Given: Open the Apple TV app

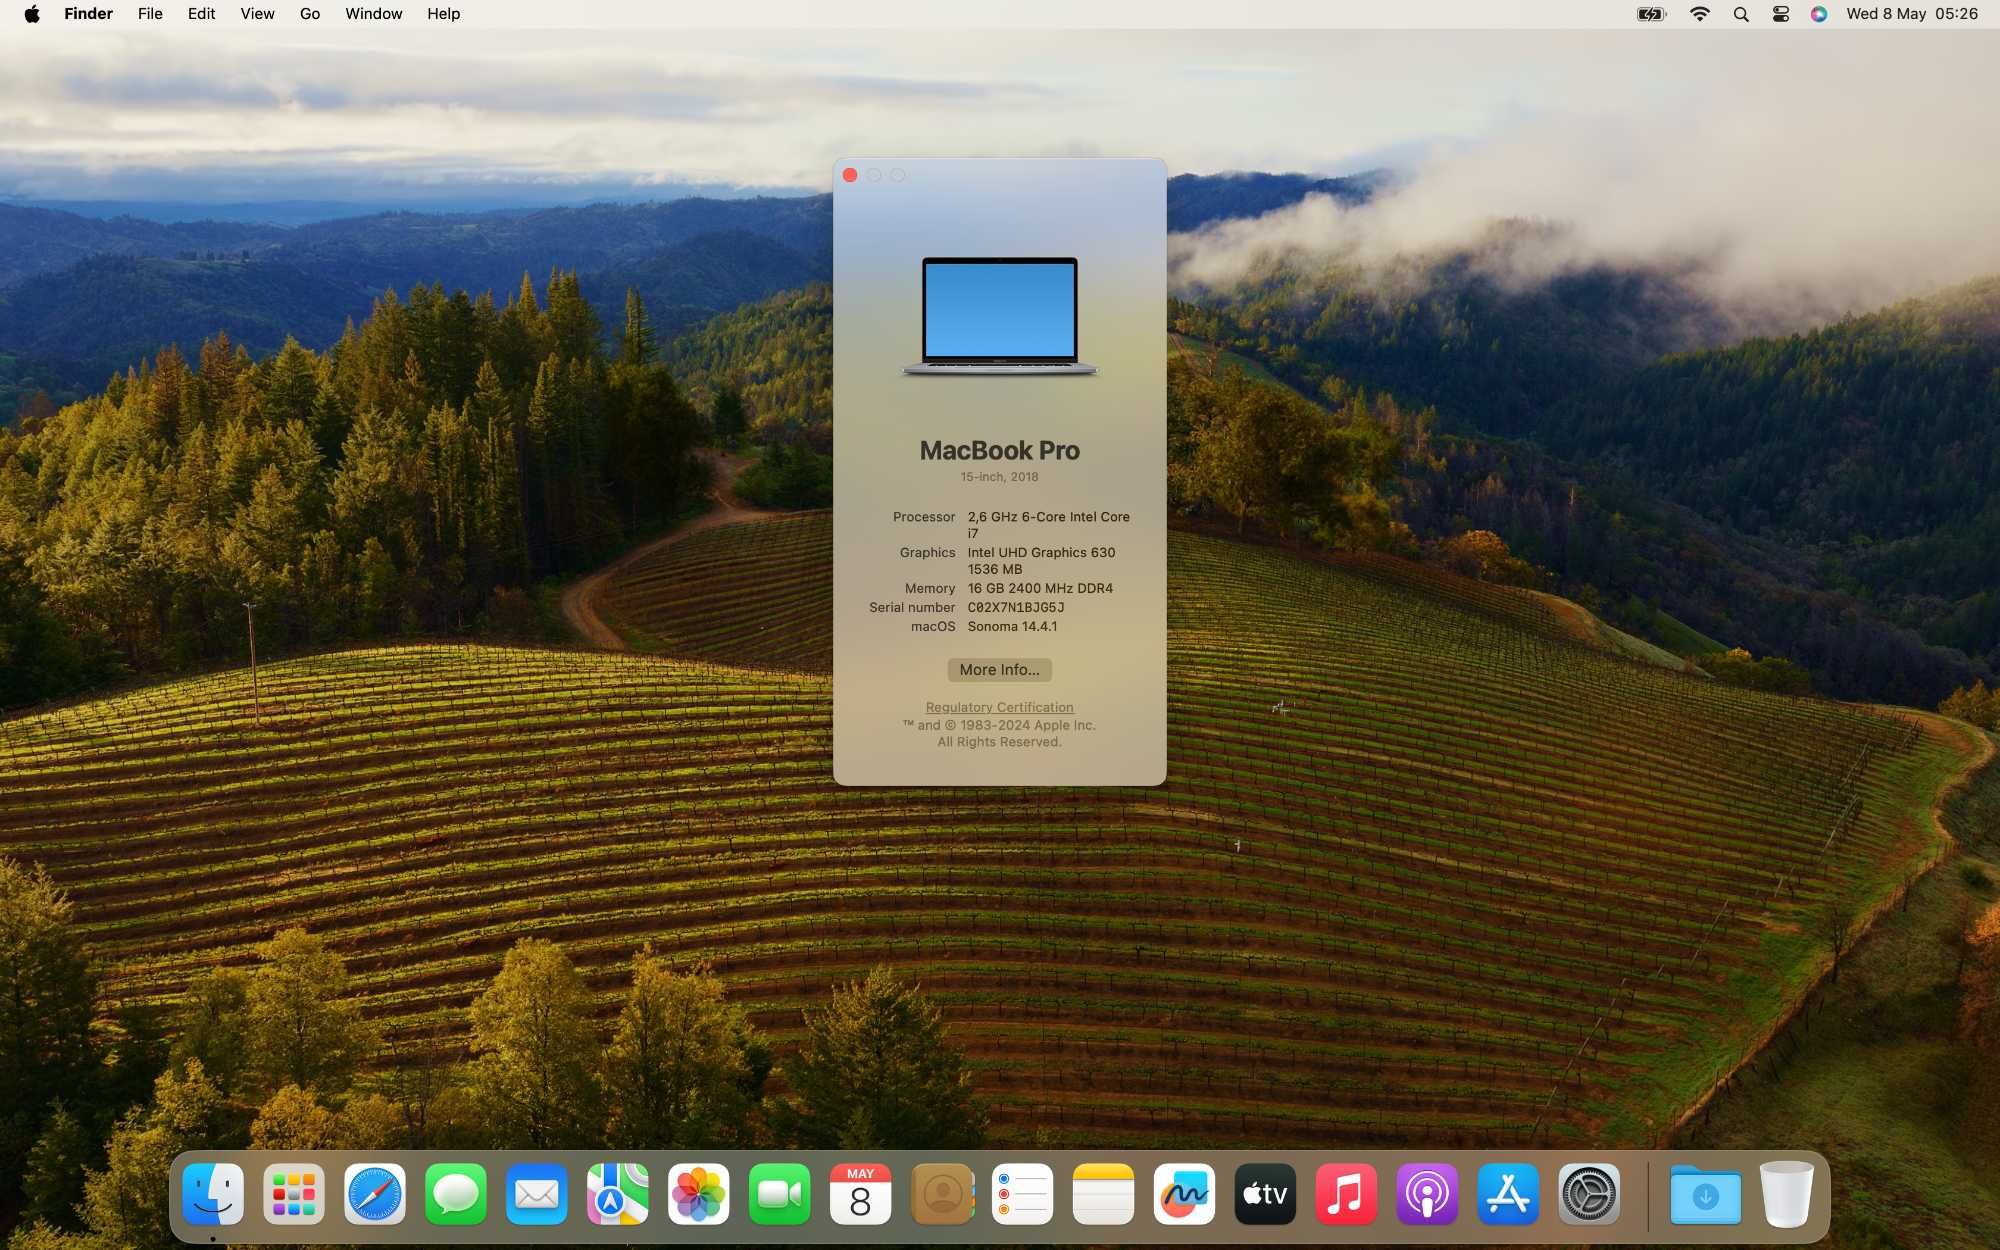Looking at the screenshot, I should pos(1266,1194).
